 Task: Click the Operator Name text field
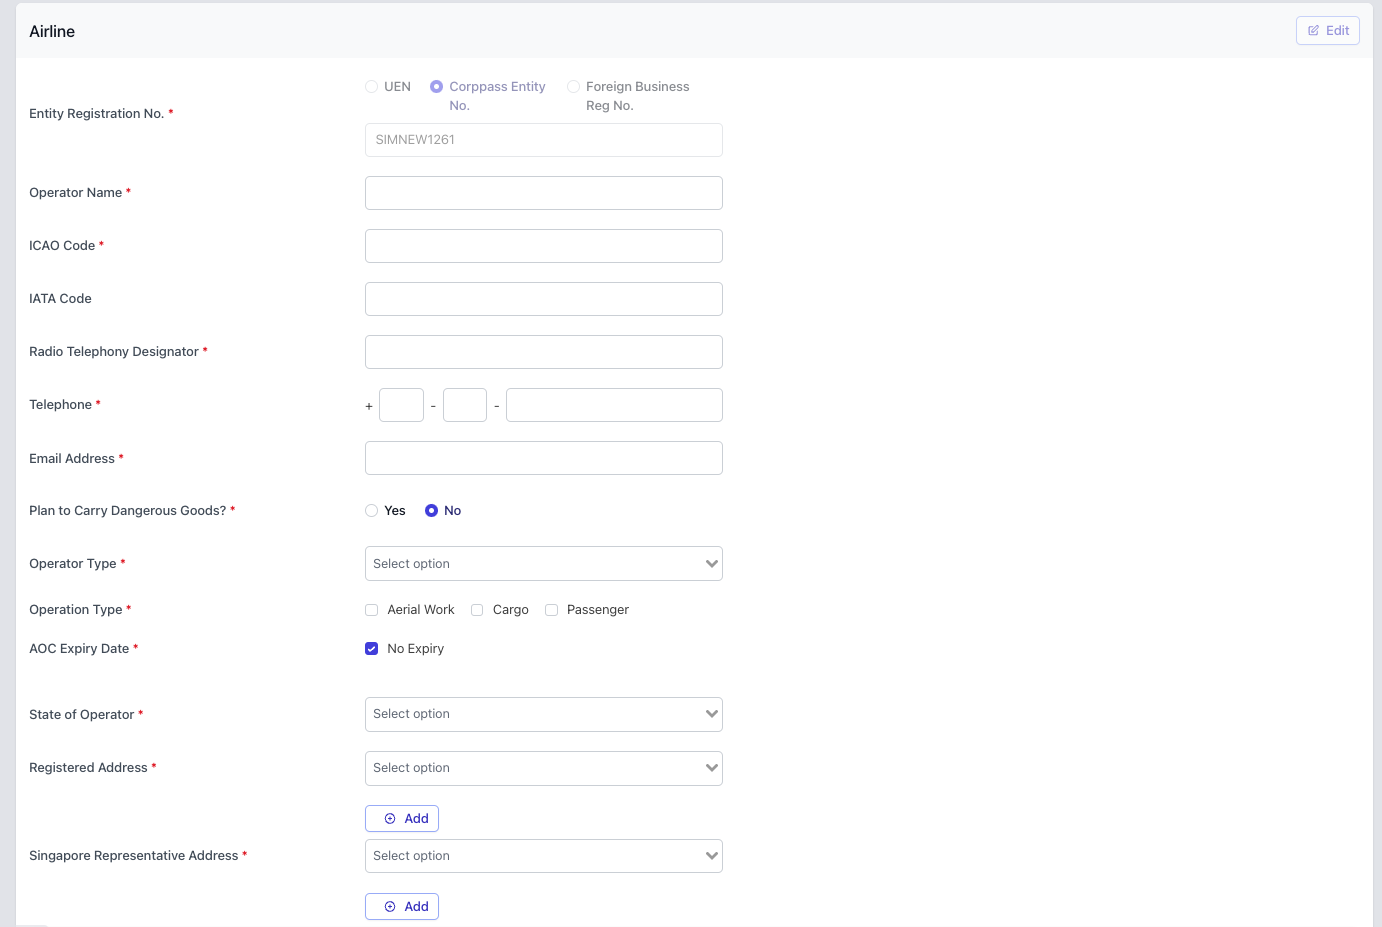point(543,193)
